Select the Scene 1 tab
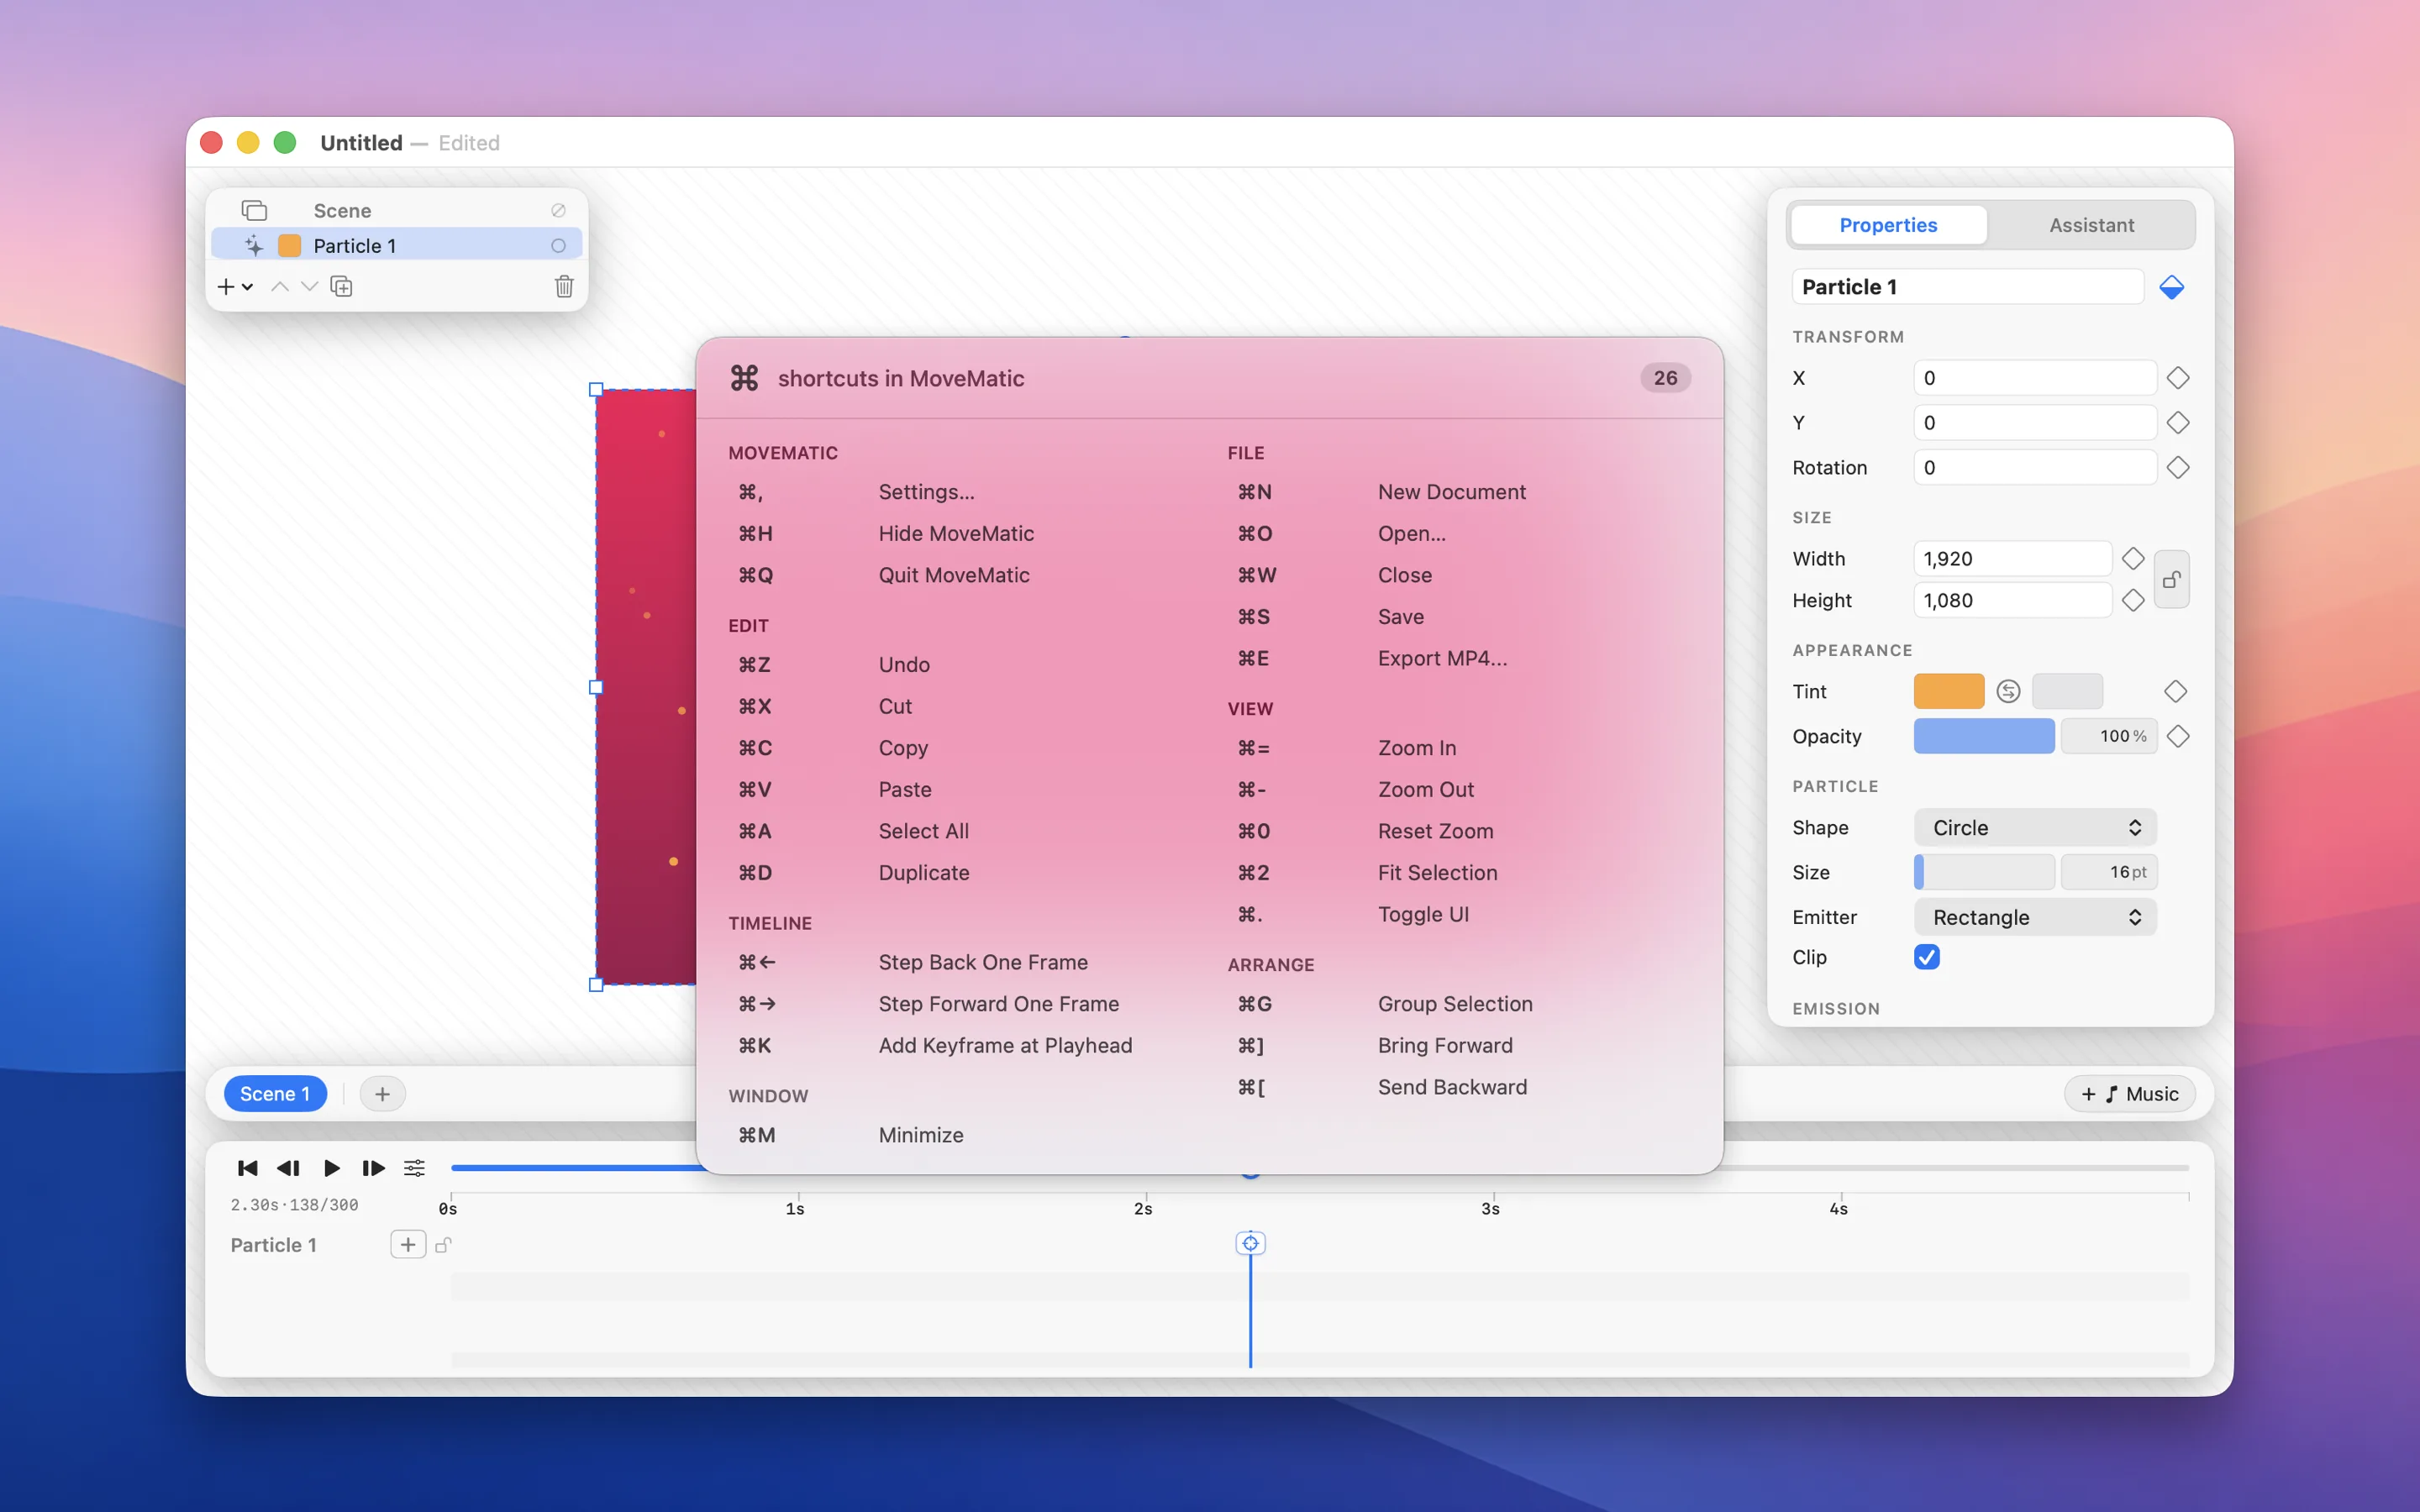Screen dimensions: 2420x1512 (x=275, y=1094)
